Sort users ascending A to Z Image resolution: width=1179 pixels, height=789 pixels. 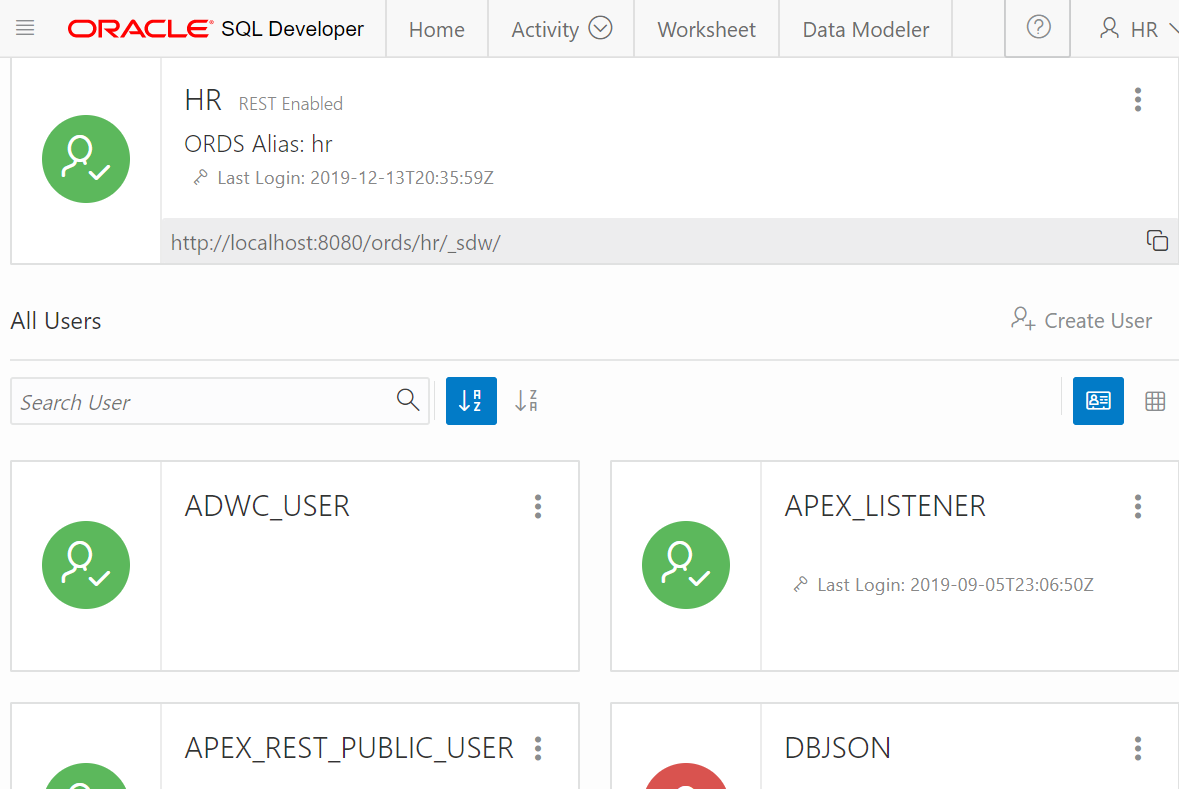[x=471, y=401]
